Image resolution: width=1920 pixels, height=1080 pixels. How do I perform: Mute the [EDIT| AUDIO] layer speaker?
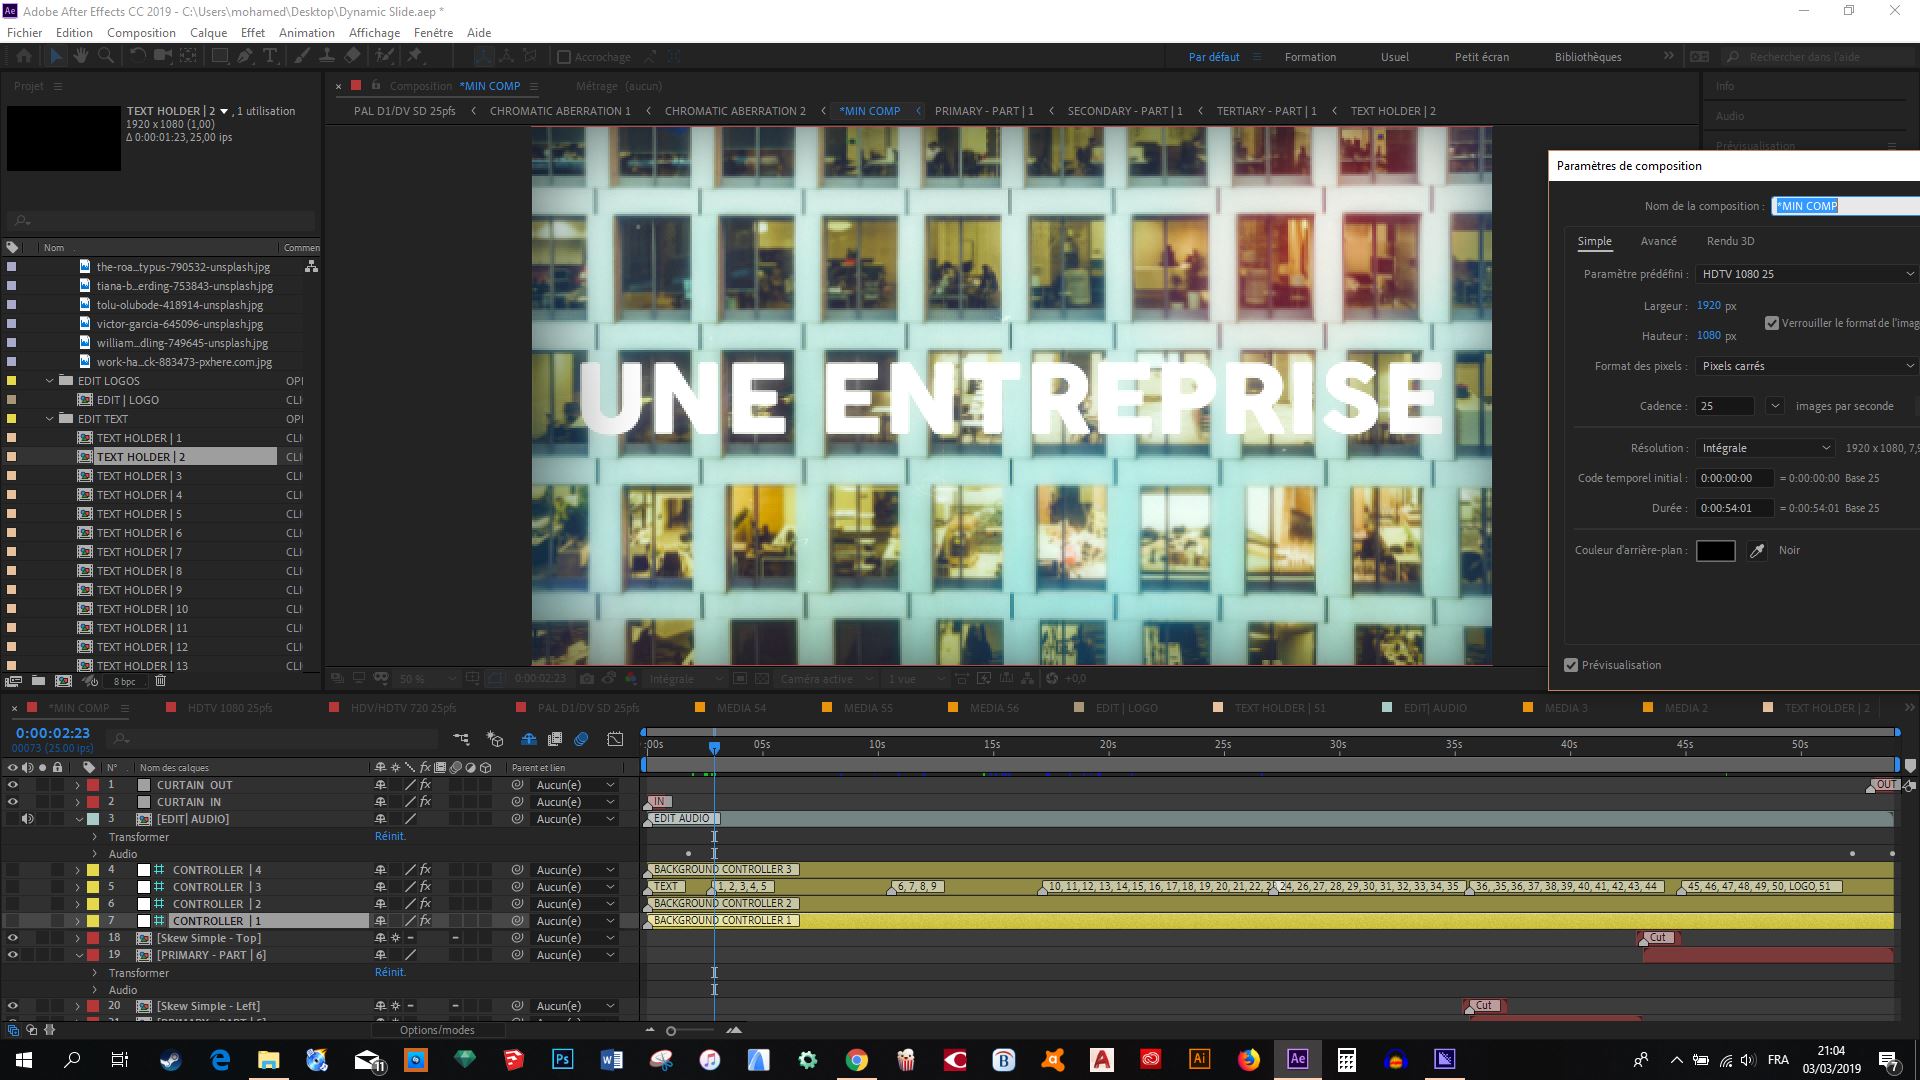[28, 819]
